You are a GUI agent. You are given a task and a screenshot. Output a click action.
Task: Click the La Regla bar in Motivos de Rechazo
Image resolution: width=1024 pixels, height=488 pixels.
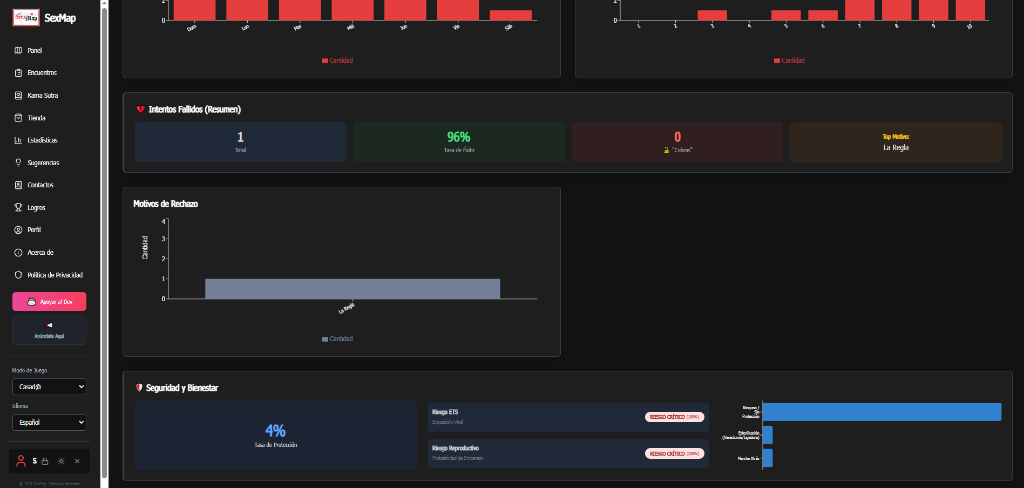[353, 289]
